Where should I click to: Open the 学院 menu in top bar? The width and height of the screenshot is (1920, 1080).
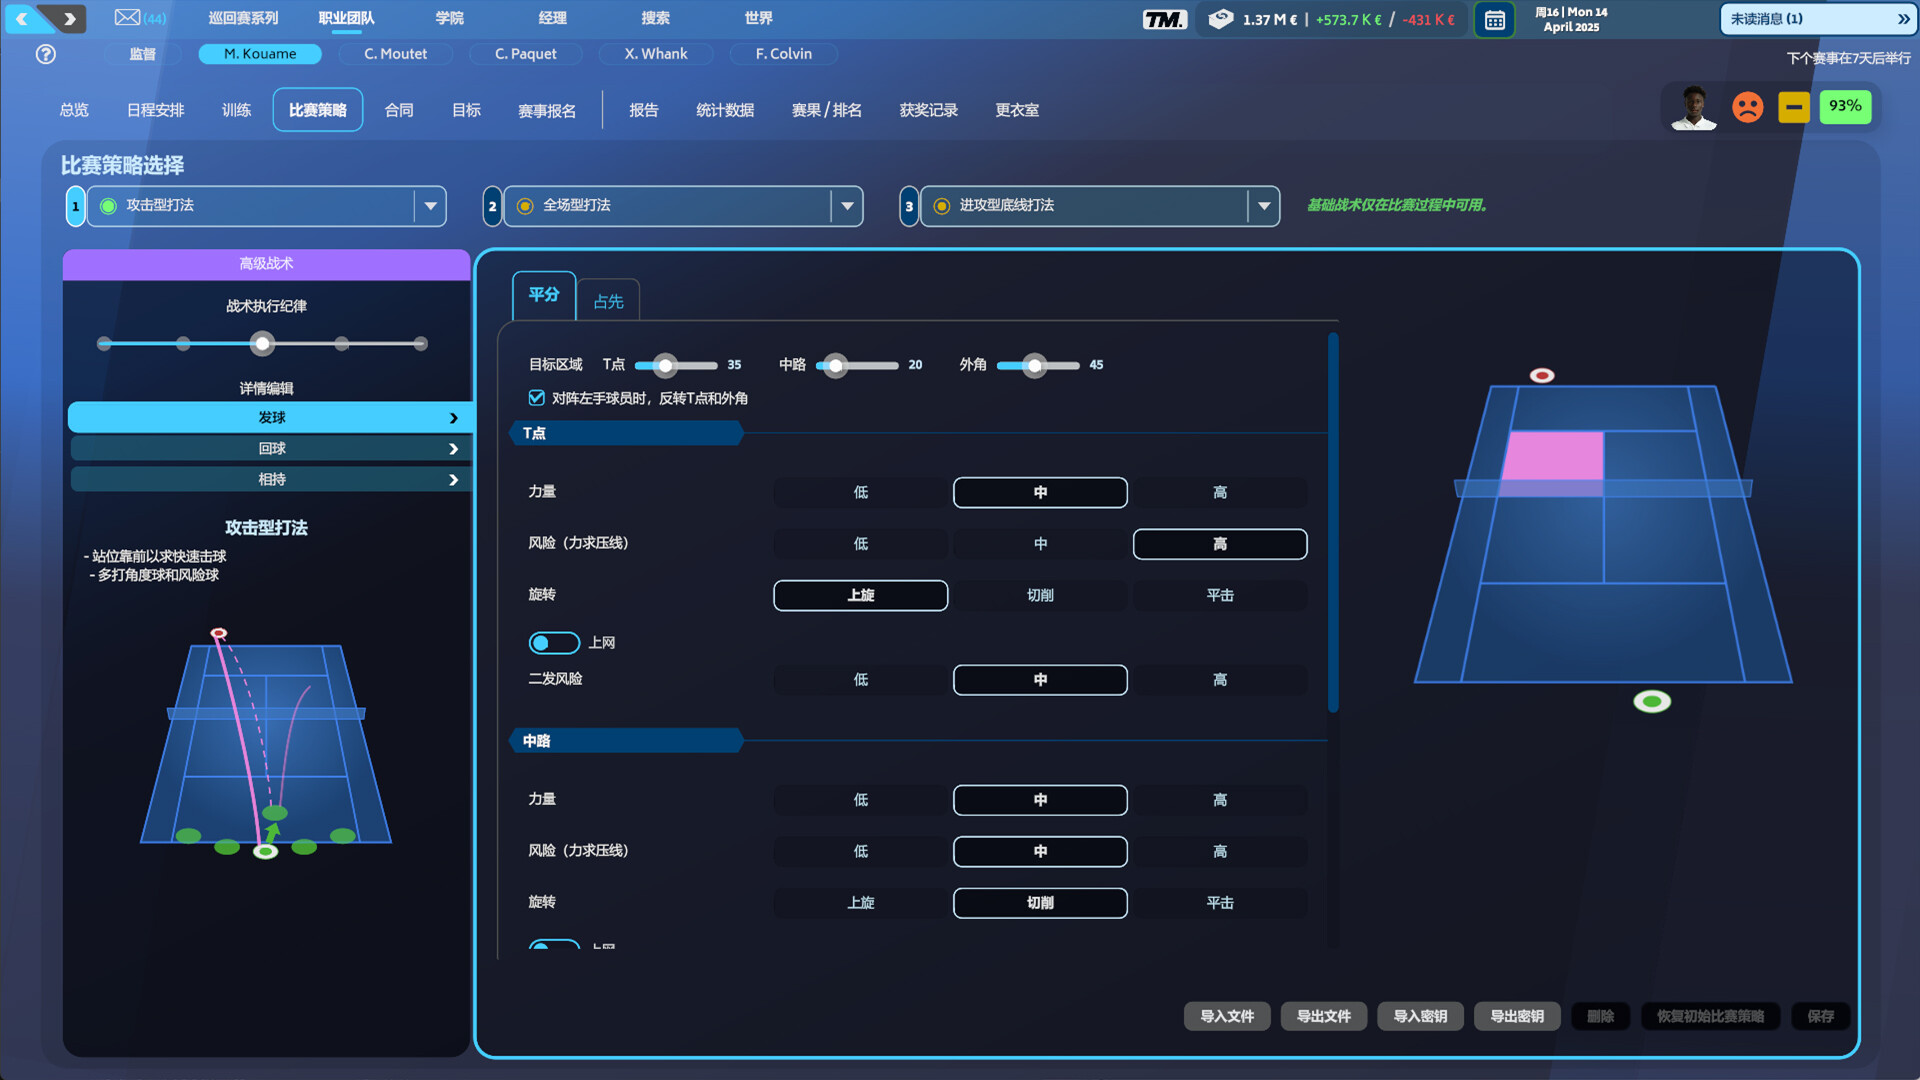449,17
